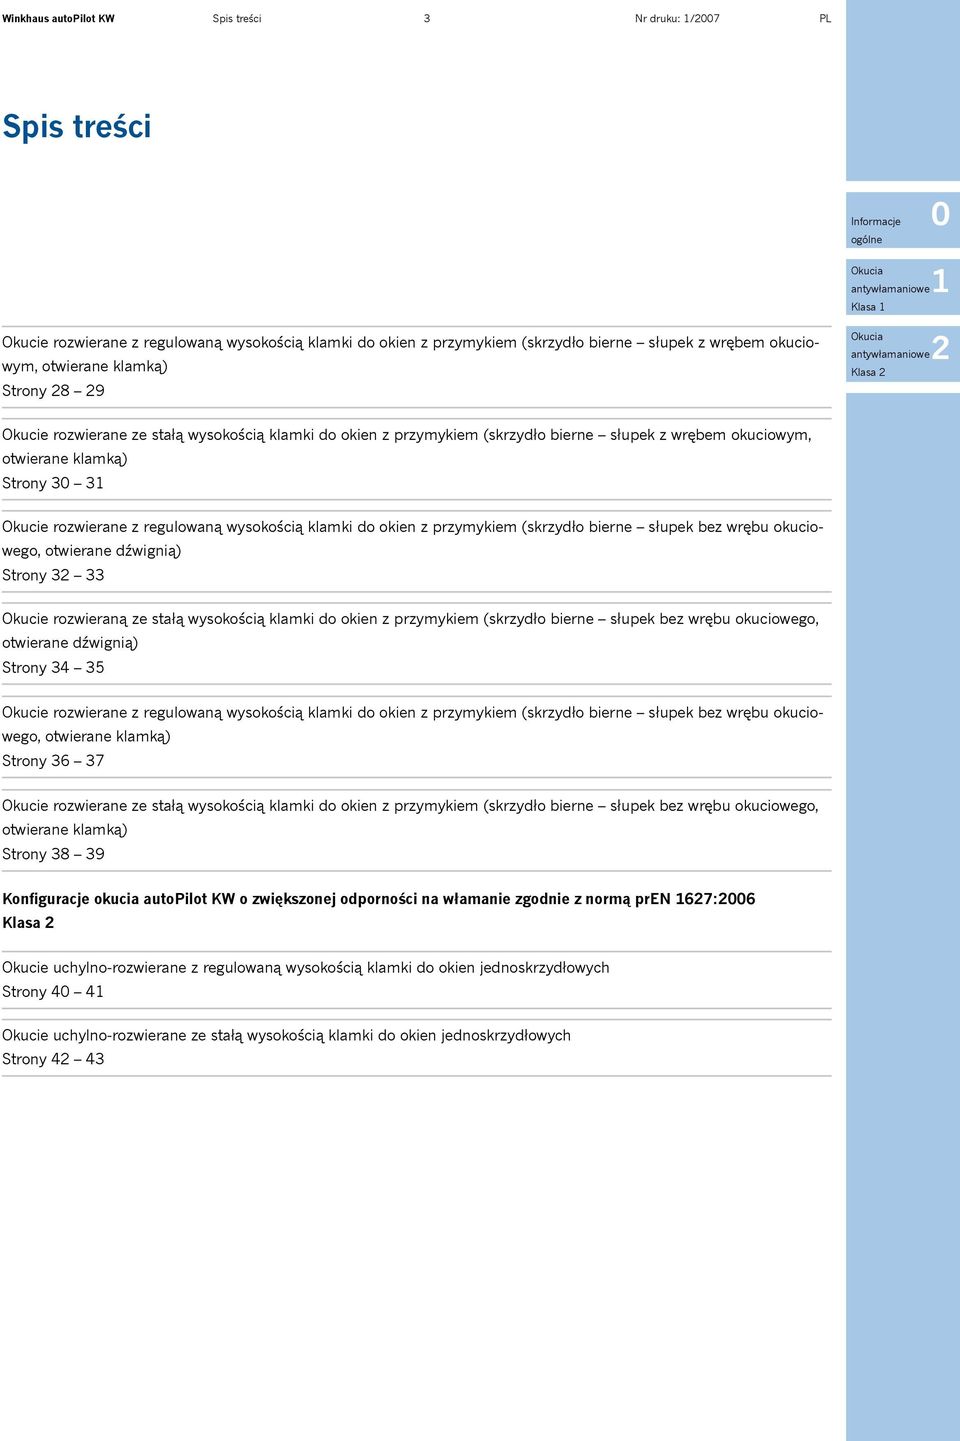
Task: Select the Strony 32 – 33 entry
Action: tap(53, 575)
